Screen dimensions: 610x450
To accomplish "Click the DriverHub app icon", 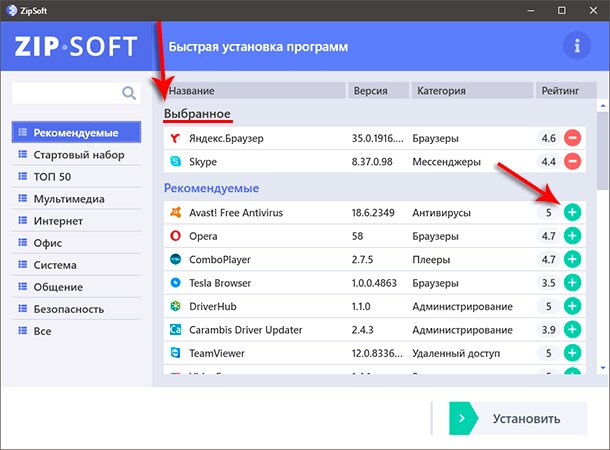I will click(x=175, y=306).
